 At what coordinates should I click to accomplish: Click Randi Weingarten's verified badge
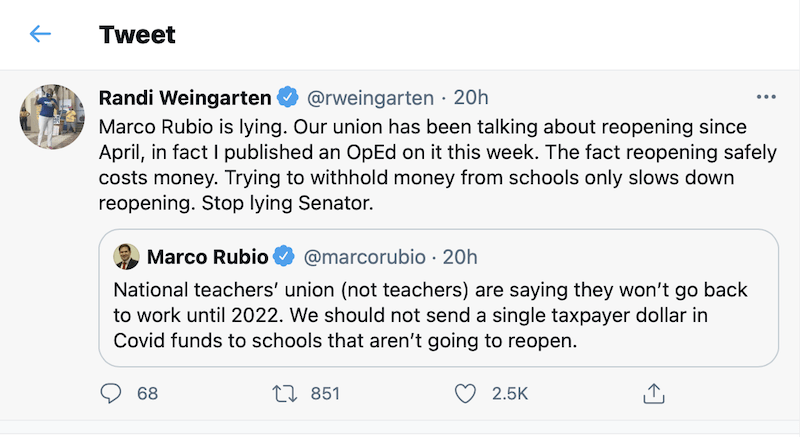pos(288,98)
